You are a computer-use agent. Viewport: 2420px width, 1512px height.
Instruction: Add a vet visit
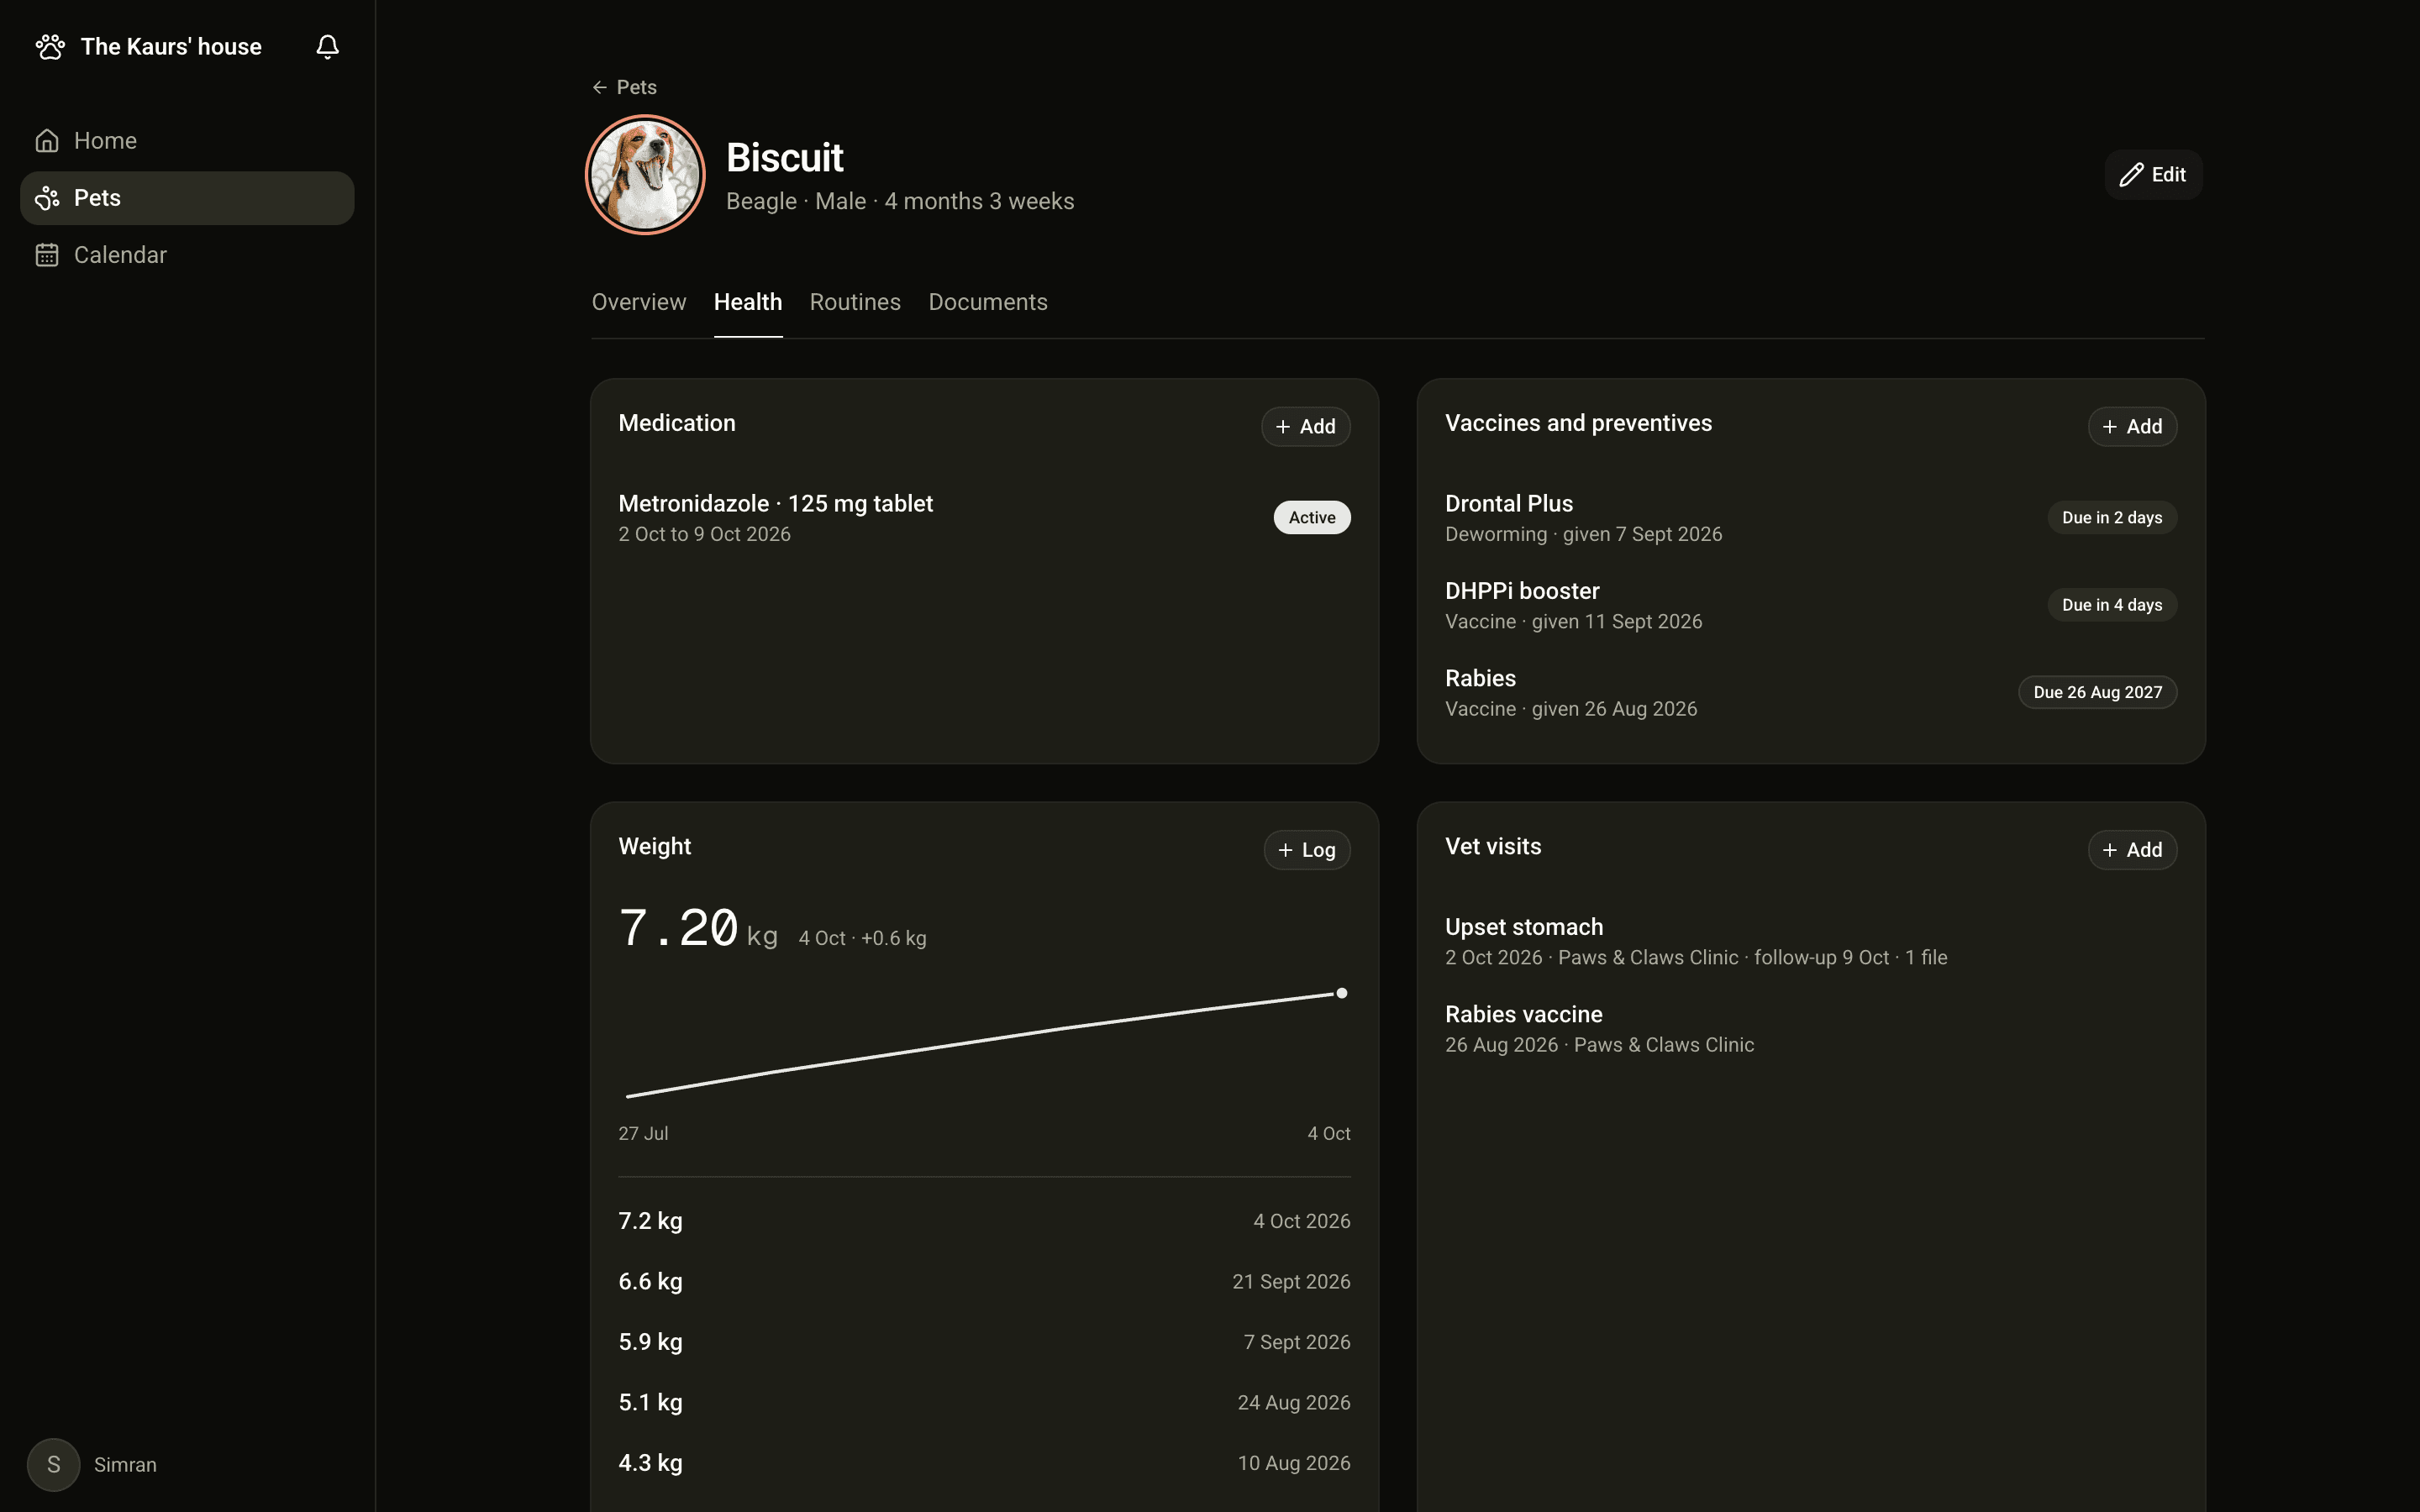2132,850
